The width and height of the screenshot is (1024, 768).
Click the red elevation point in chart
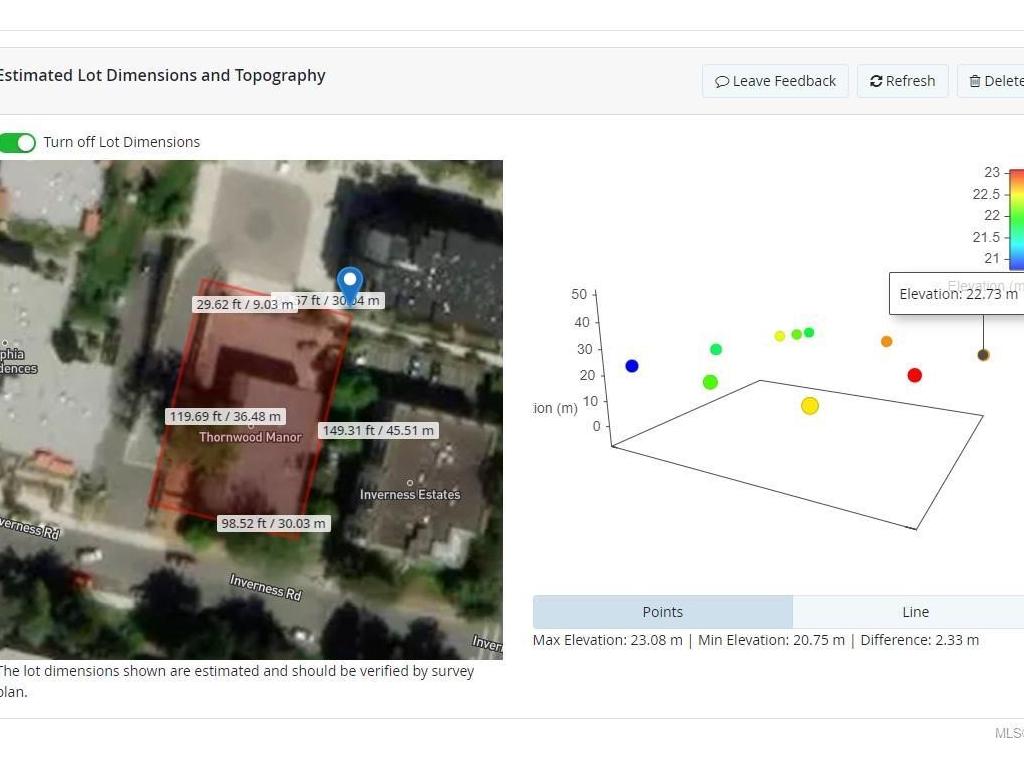tap(914, 375)
